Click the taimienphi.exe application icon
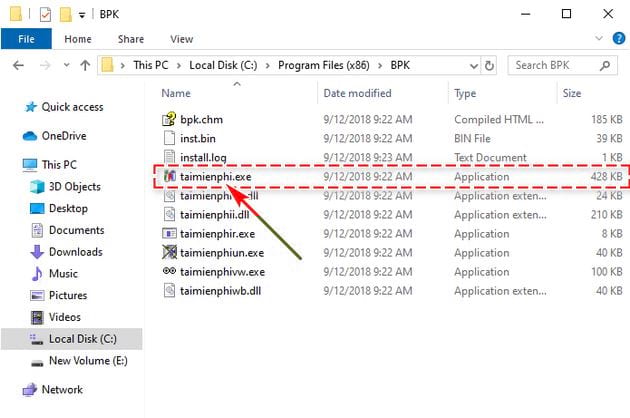The image size is (630, 418). point(170,176)
